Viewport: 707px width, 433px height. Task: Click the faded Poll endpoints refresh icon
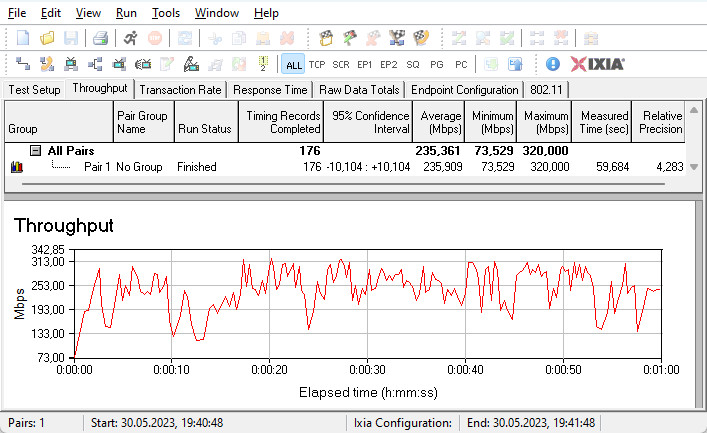point(185,38)
